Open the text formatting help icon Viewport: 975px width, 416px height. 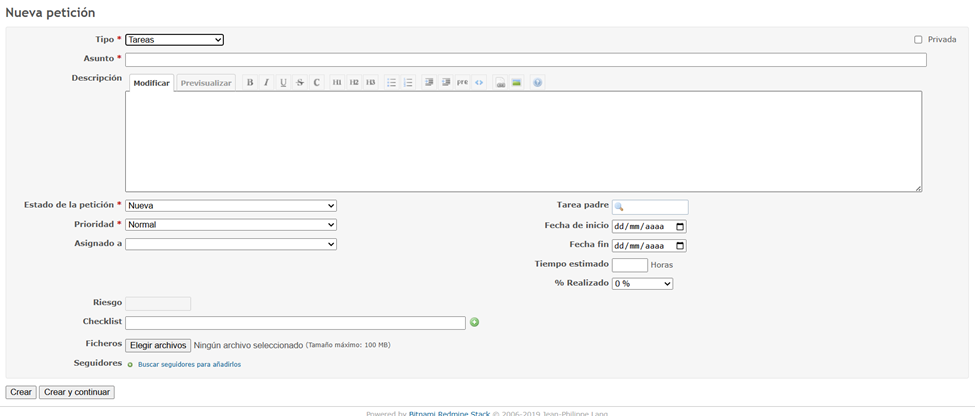[538, 82]
